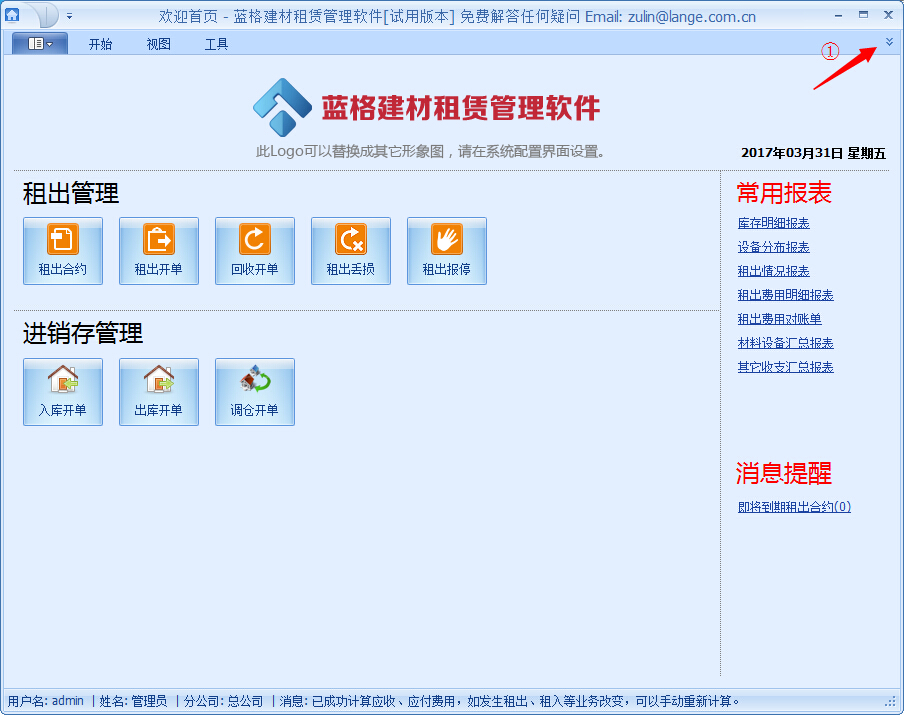Expand the ribbon using the double chevron
The image size is (904, 715).
click(x=889, y=42)
